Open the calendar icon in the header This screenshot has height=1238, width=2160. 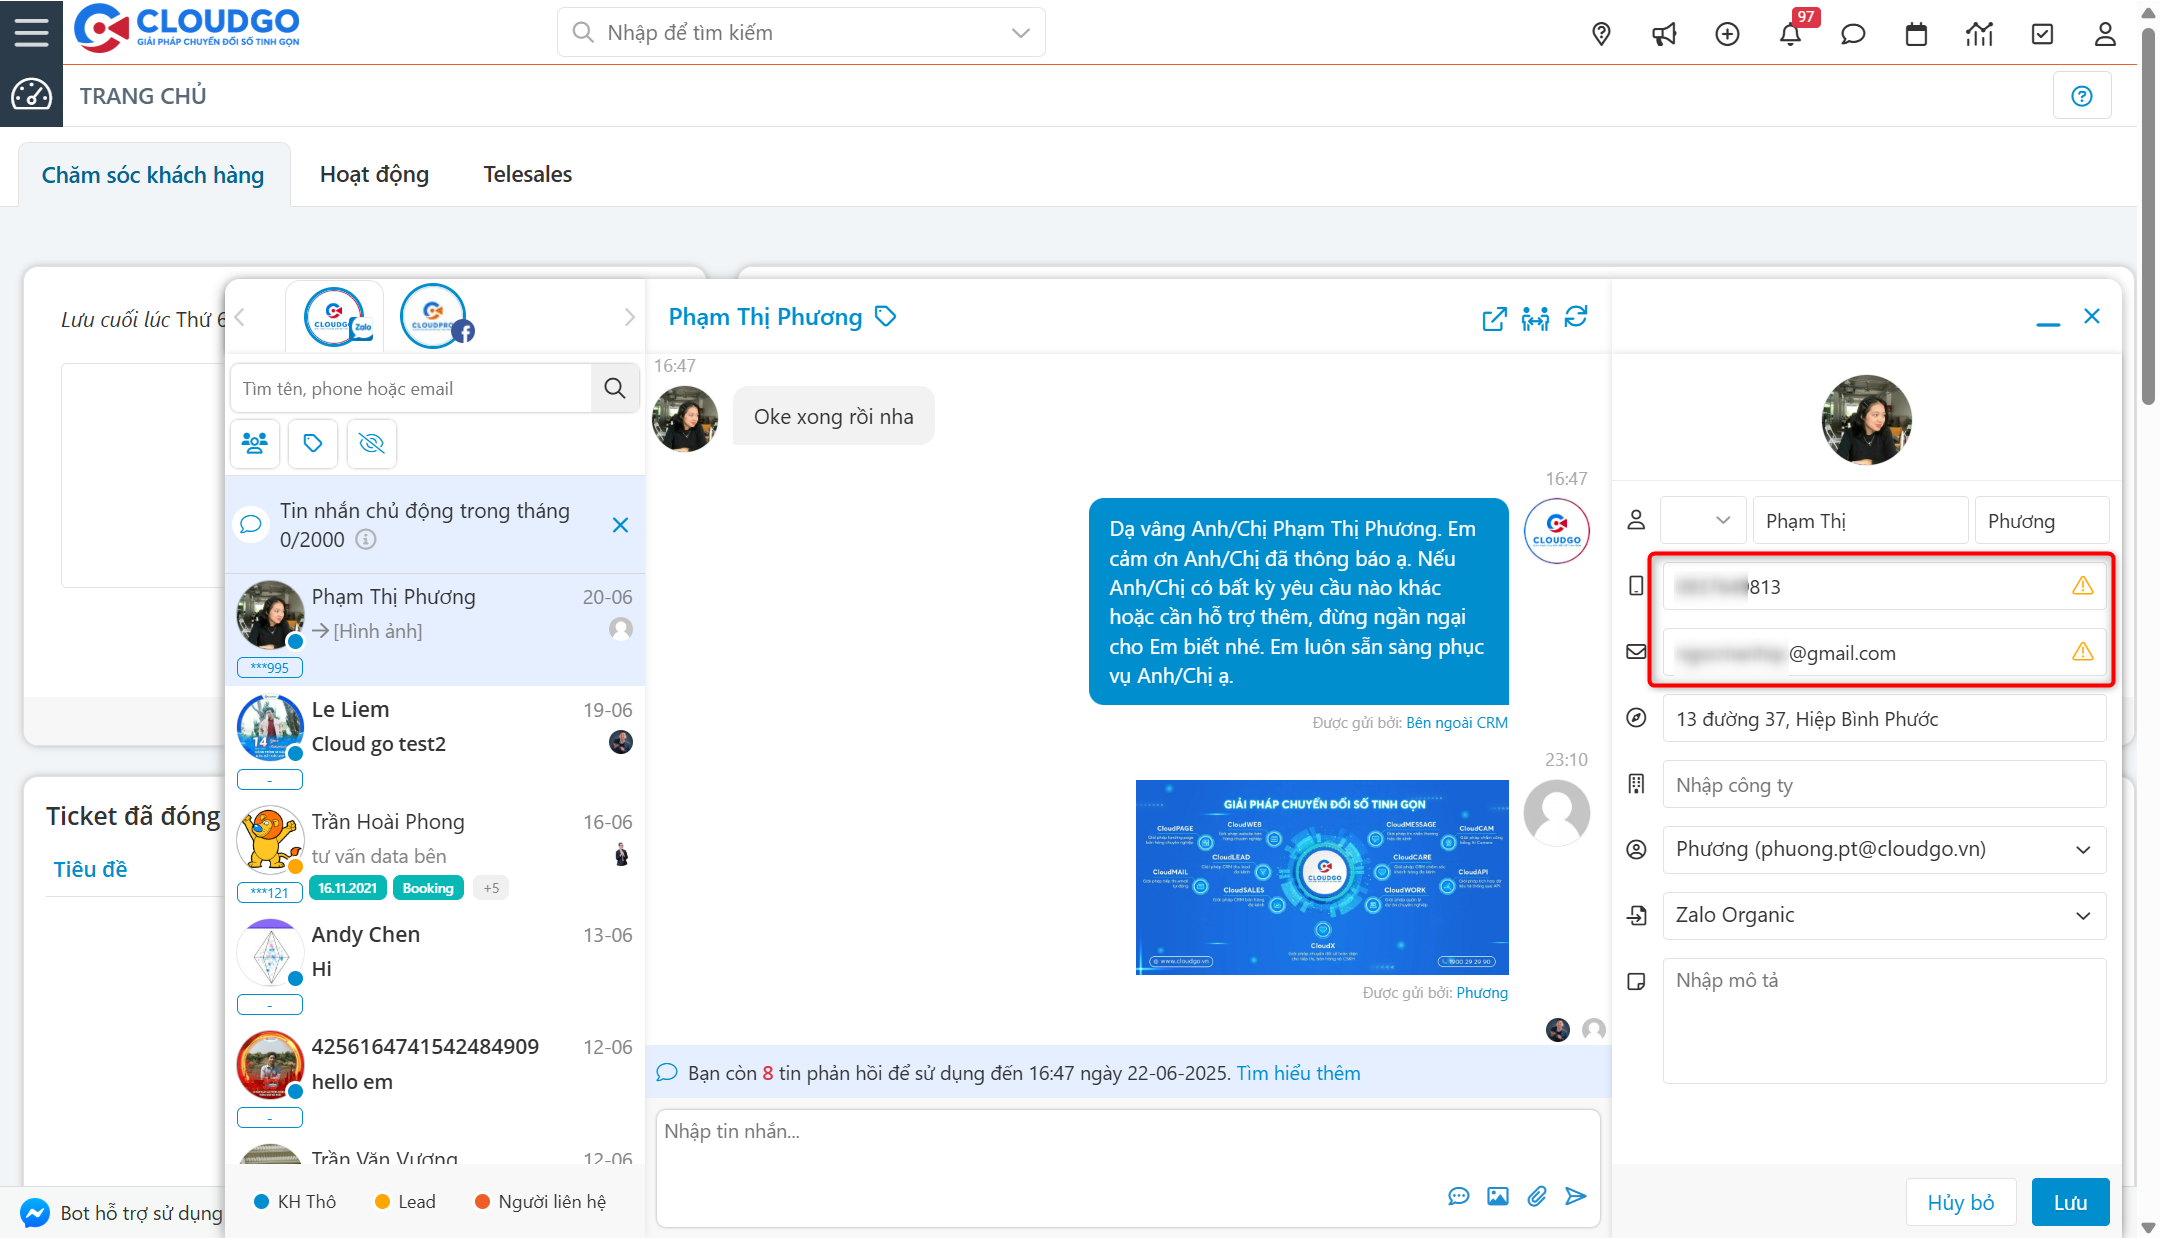coord(1916,33)
